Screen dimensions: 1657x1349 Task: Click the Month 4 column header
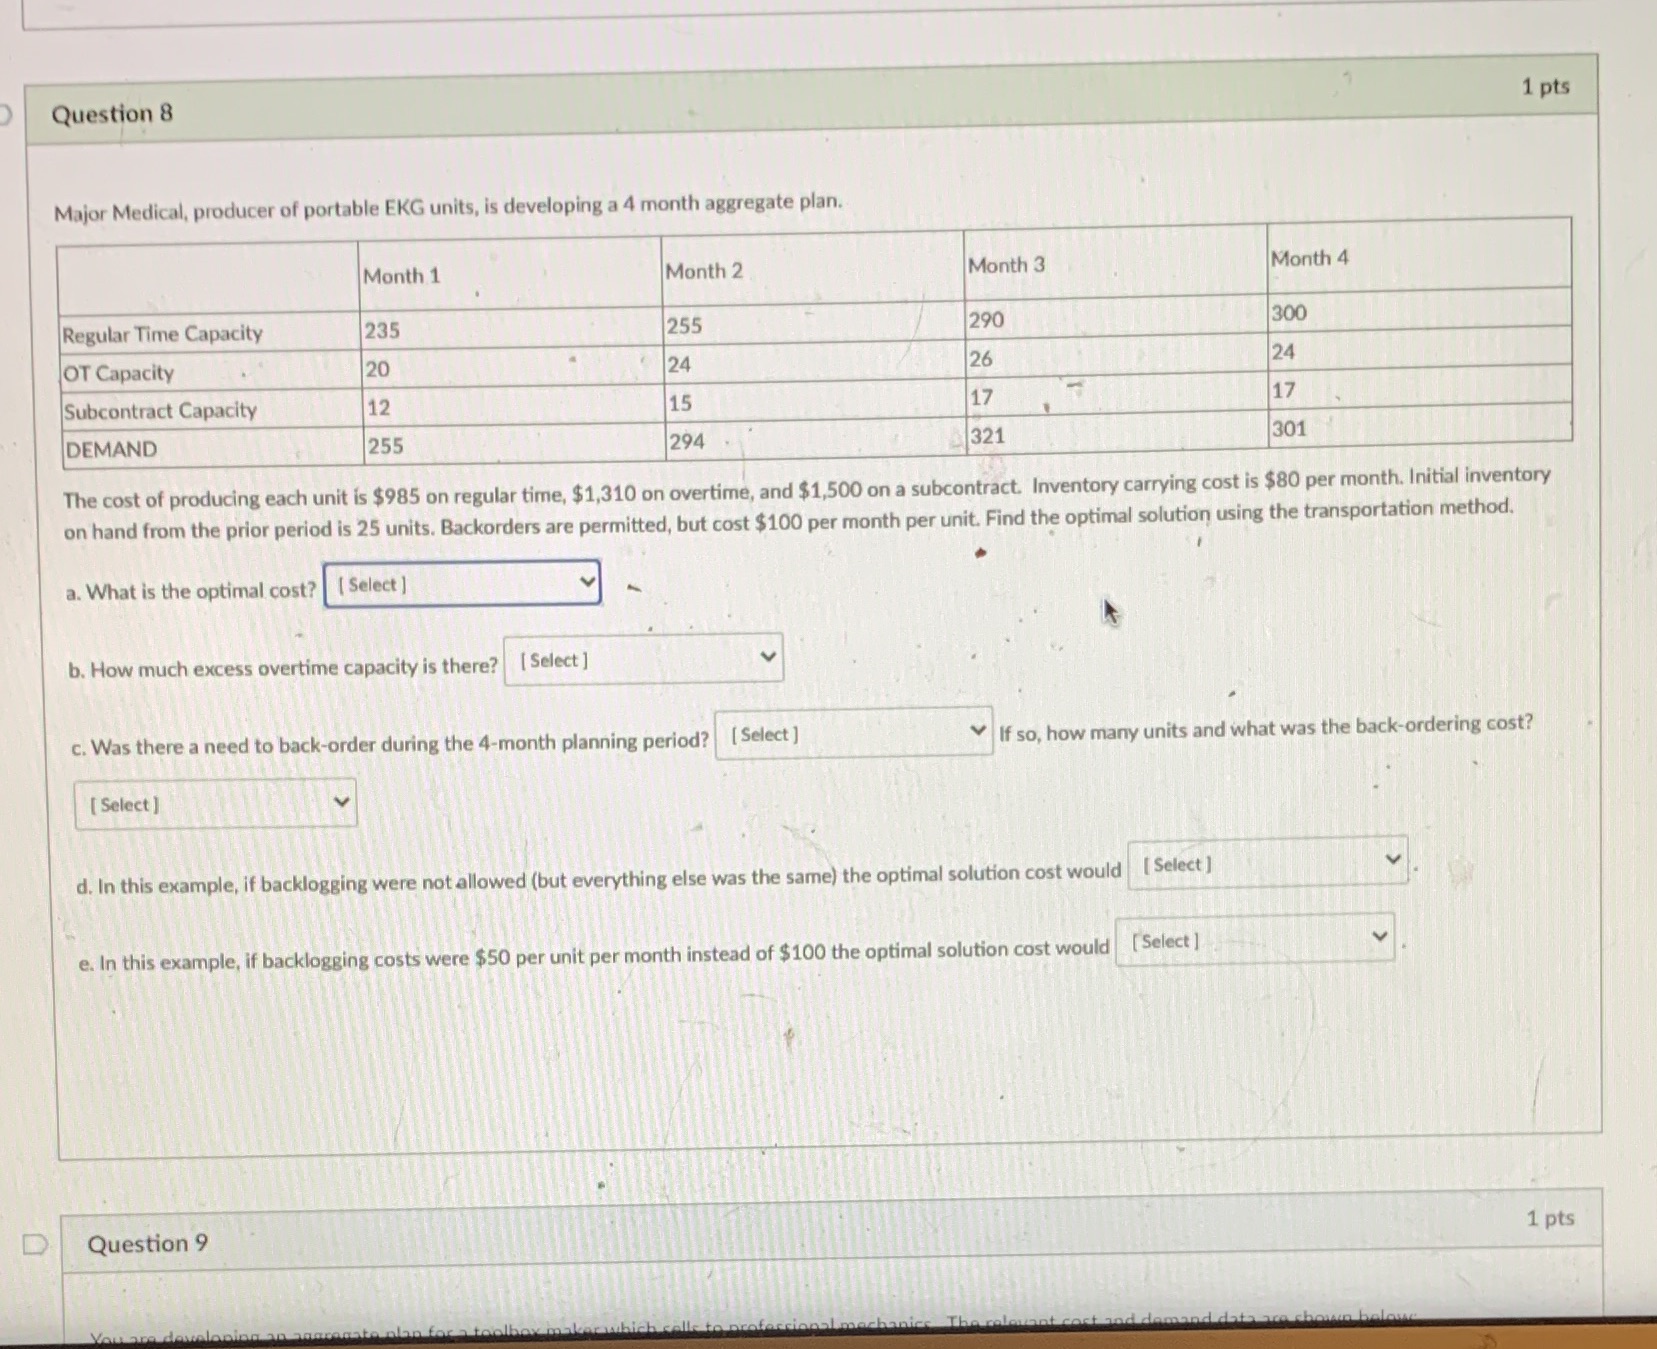[1309, 258]
